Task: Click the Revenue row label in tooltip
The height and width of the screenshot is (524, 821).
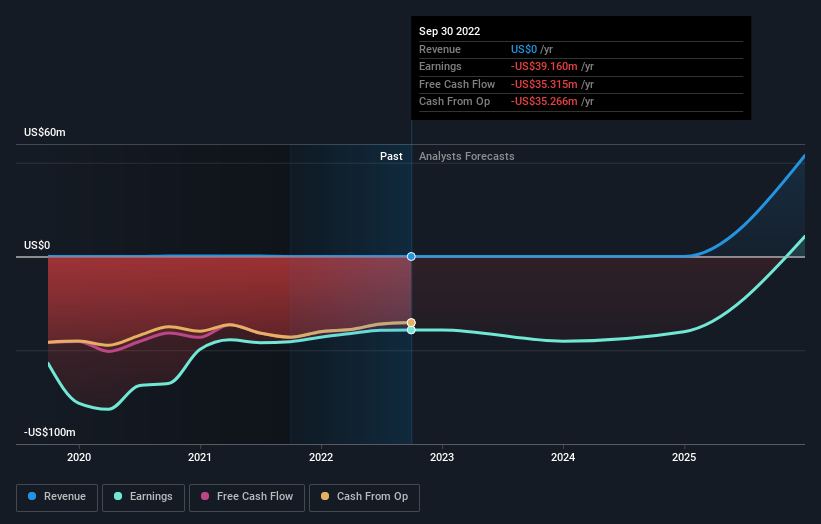Action: [x=440, y=49]
